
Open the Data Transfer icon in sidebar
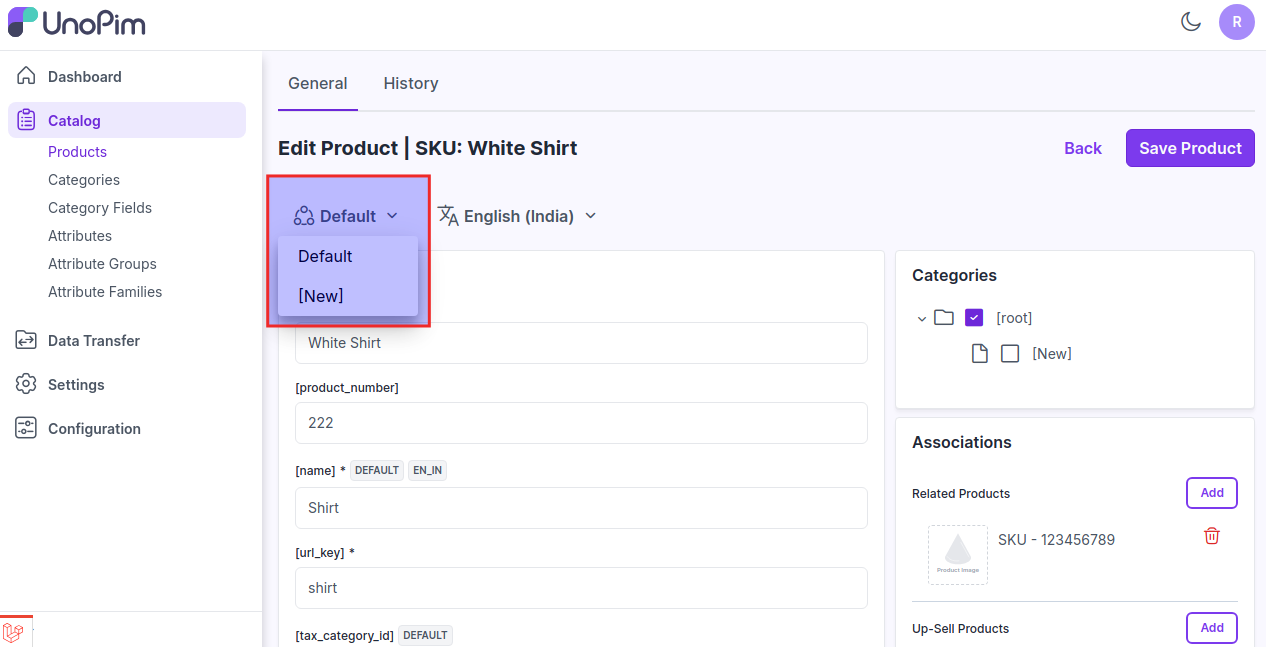tap(27, 341)
